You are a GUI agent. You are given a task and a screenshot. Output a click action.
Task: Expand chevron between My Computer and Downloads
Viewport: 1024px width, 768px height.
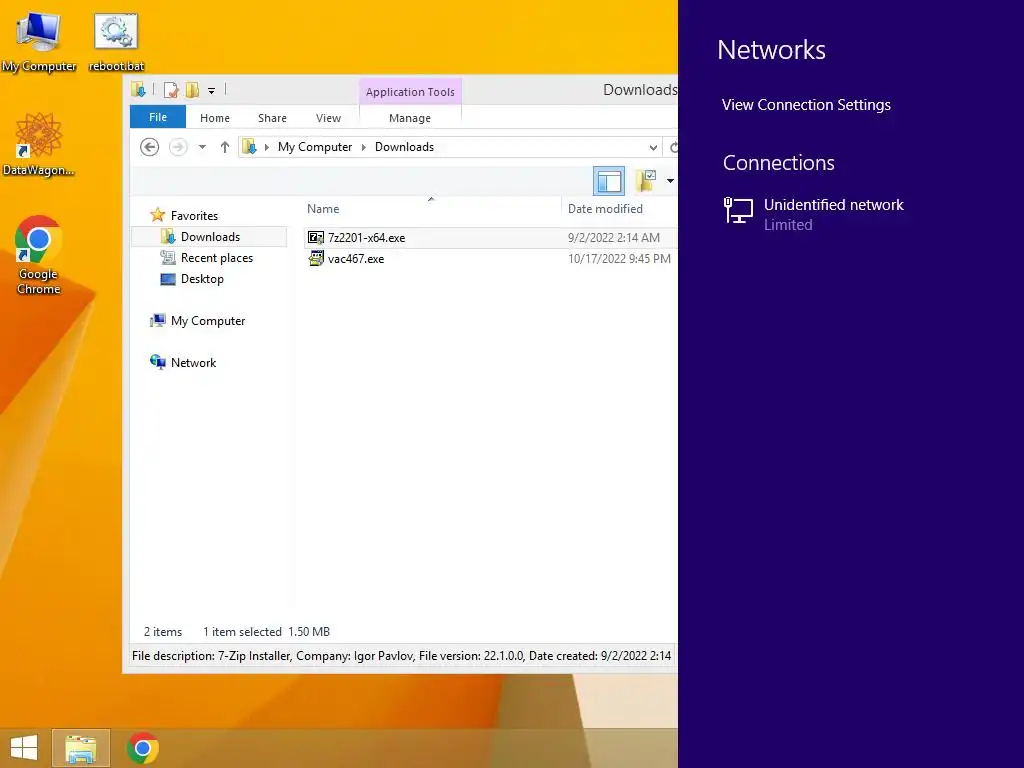(364, 148)
